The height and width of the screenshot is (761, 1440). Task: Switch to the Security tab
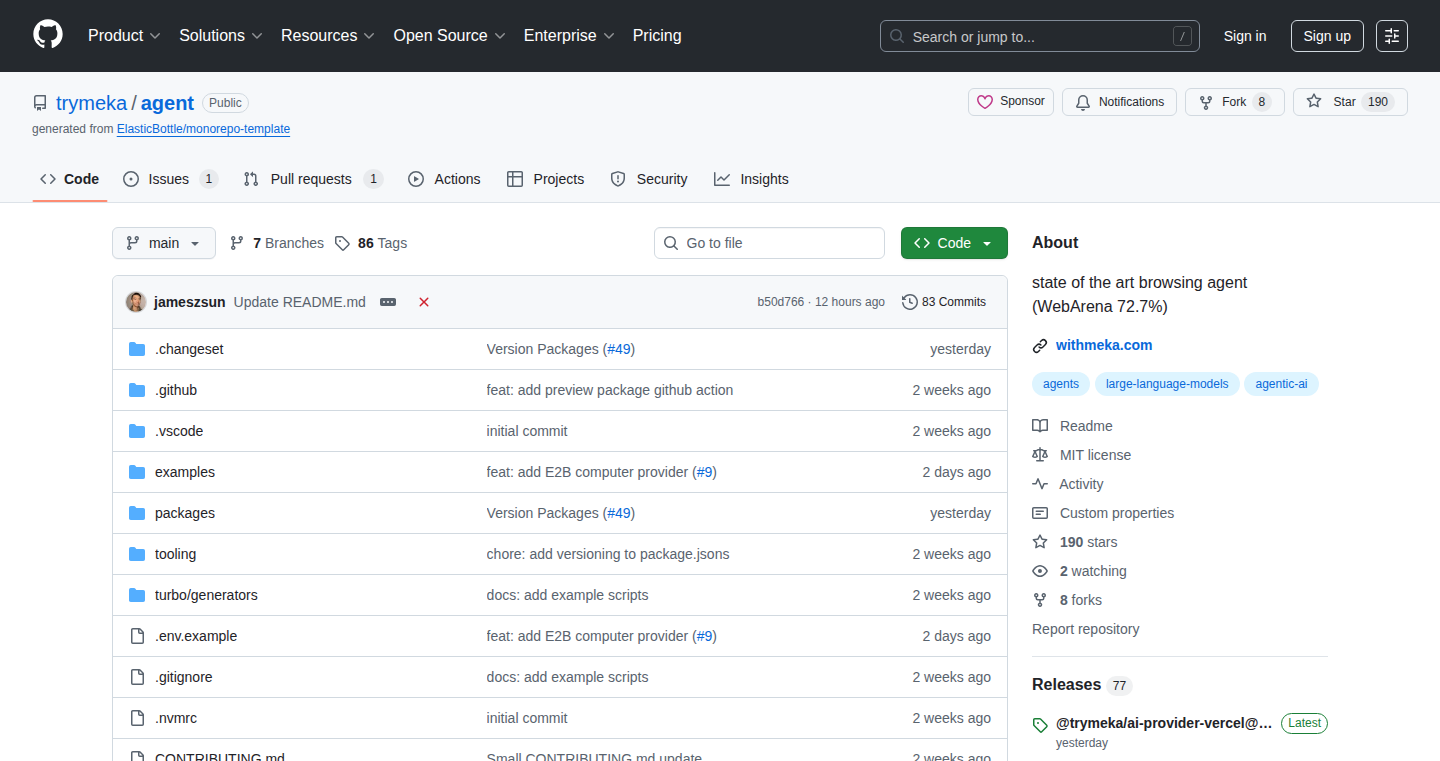(x=649, y=179)
